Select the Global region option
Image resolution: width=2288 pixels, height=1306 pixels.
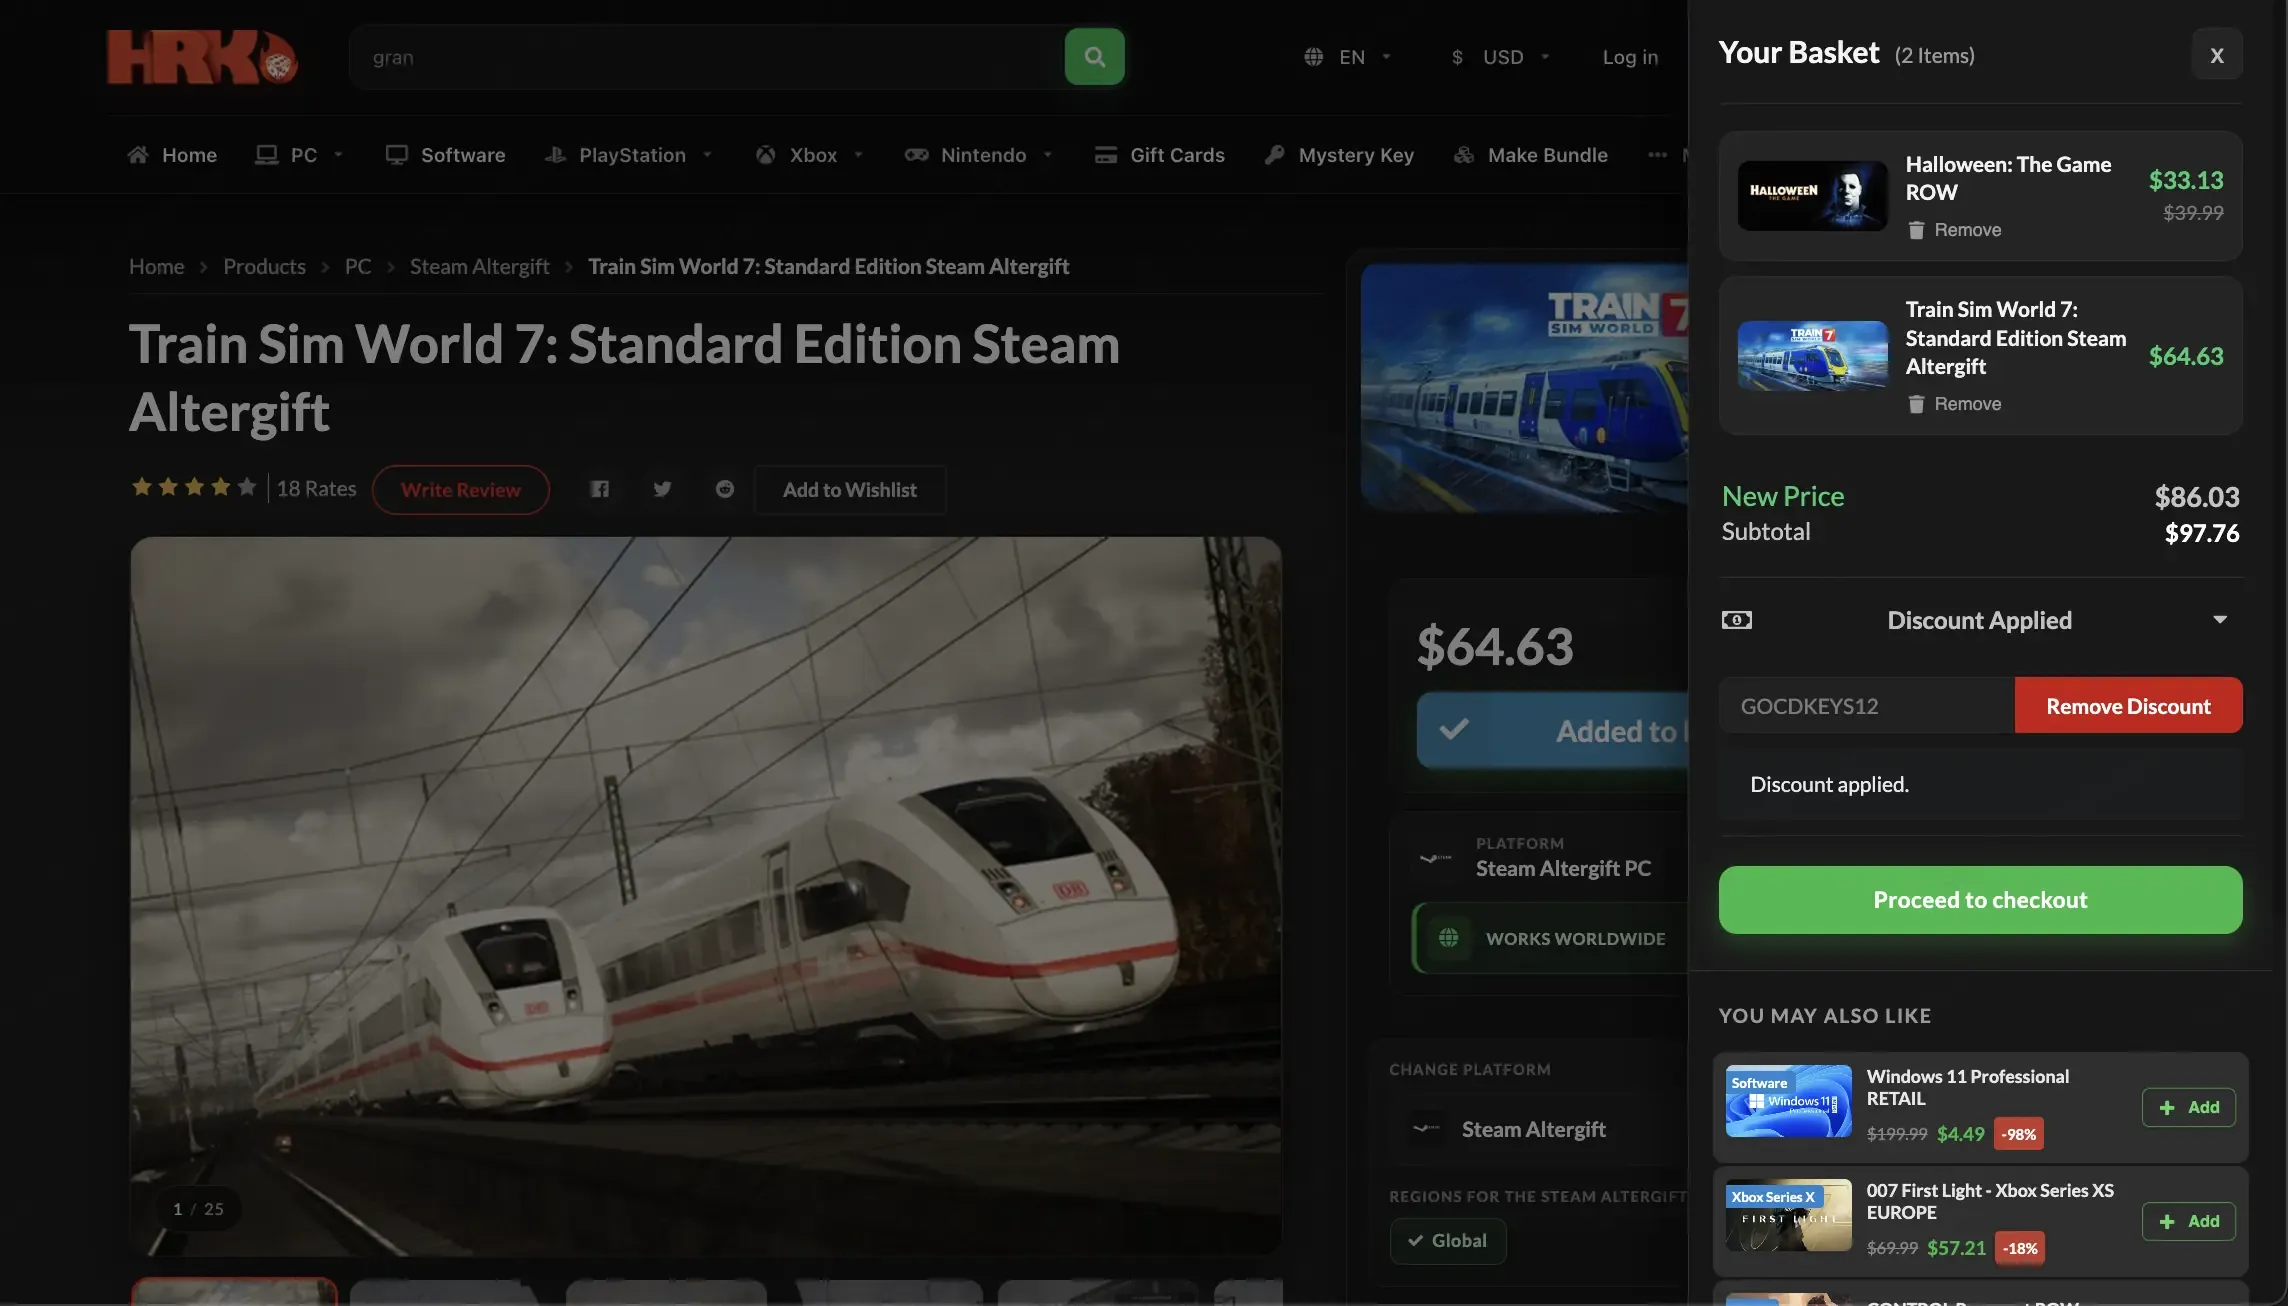coord(1448,1241)
